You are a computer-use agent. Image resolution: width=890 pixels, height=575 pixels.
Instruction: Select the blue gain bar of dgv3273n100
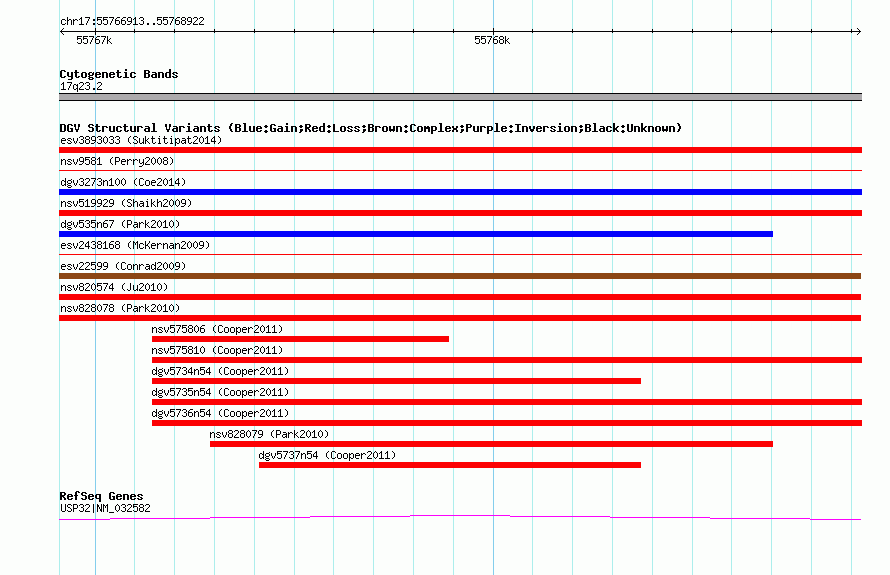coord(460,192)
